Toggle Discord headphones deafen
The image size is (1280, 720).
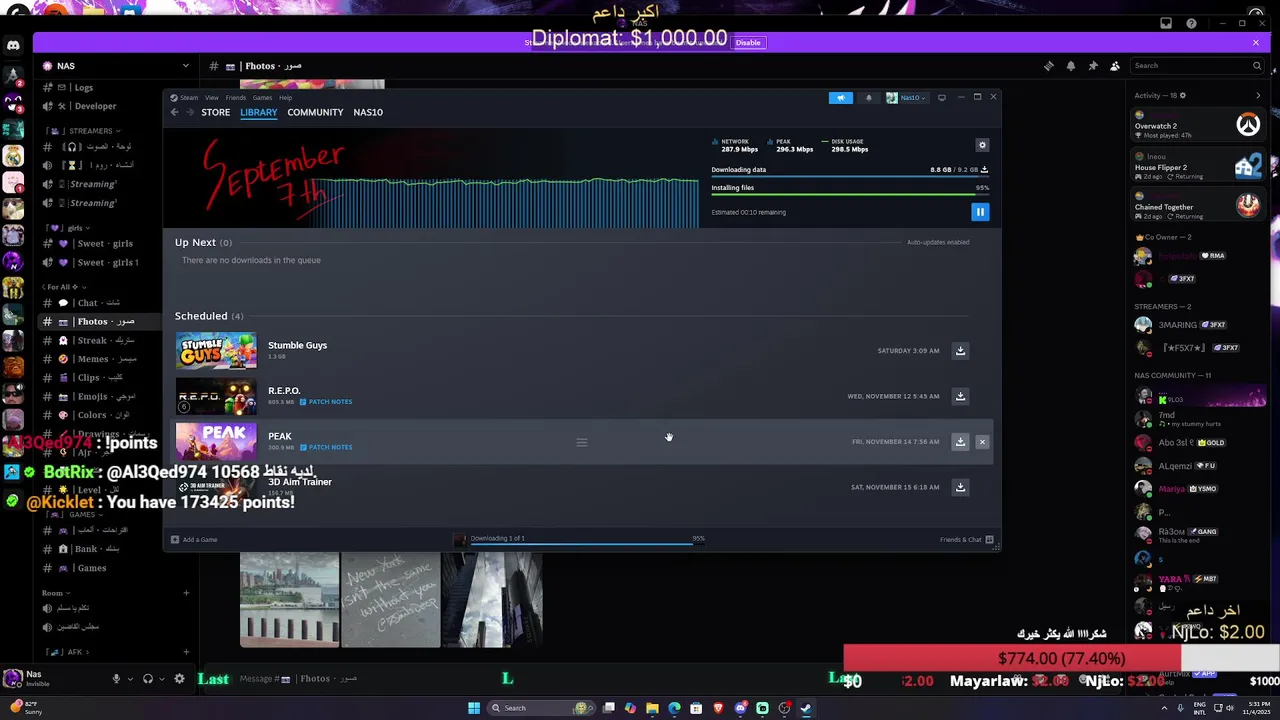[148, 679]
